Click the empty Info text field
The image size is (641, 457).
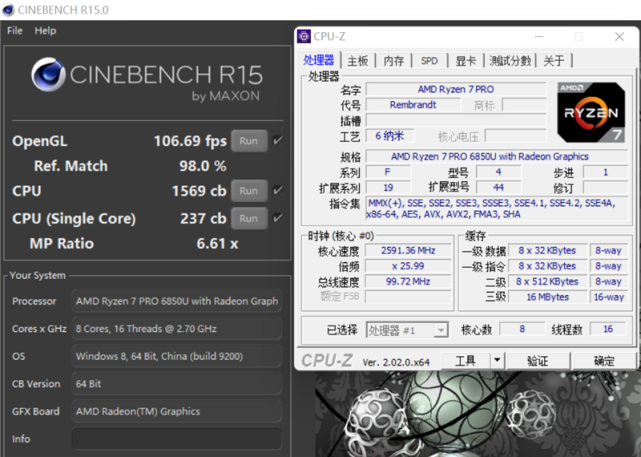pos(175,439)
